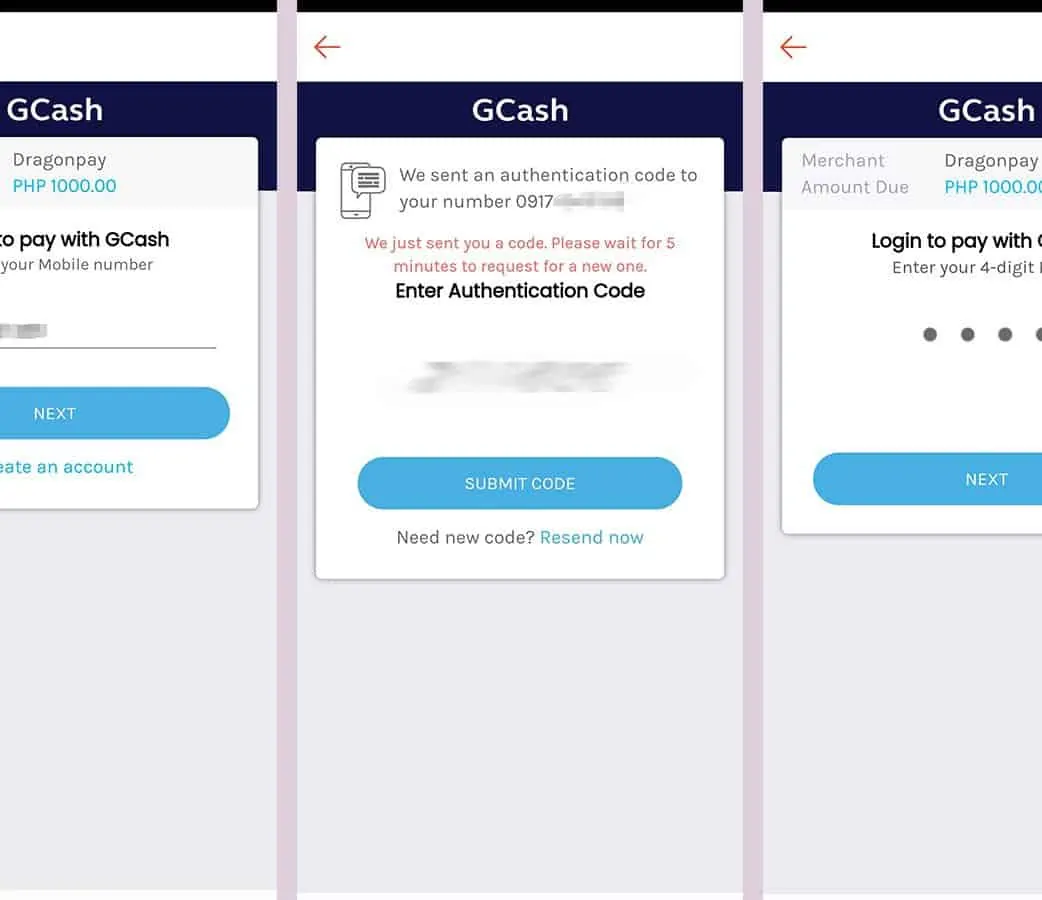This screenshot has height=900, width=1042.
Task: Click the Dragonpay name beside Merchant label
Action: pos(991,160)
